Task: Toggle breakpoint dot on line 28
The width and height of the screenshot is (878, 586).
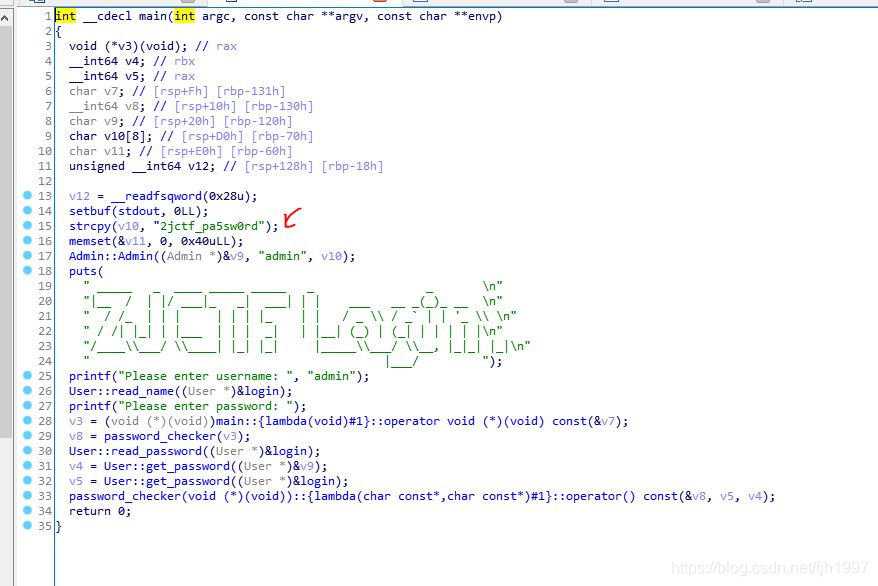Action: coord(27,420)
